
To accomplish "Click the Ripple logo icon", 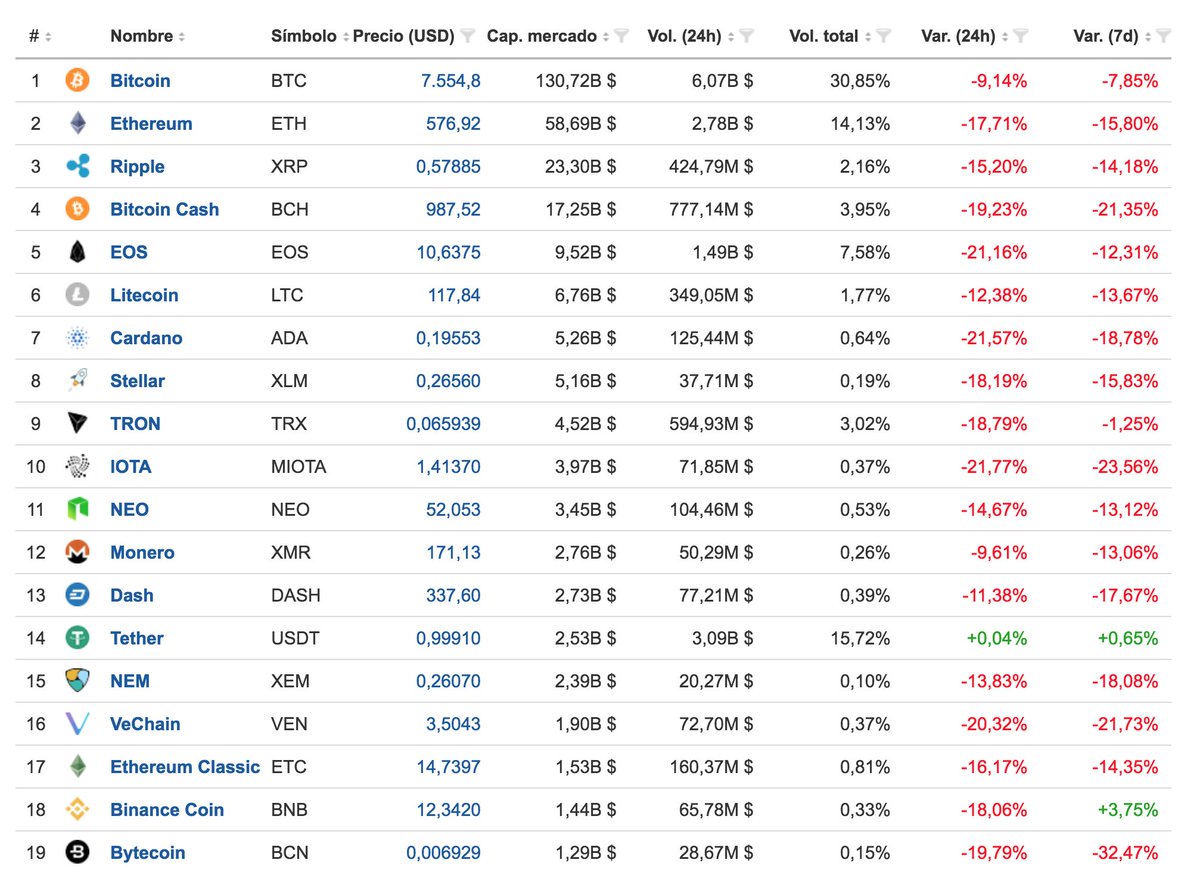I will coord(77,166).
